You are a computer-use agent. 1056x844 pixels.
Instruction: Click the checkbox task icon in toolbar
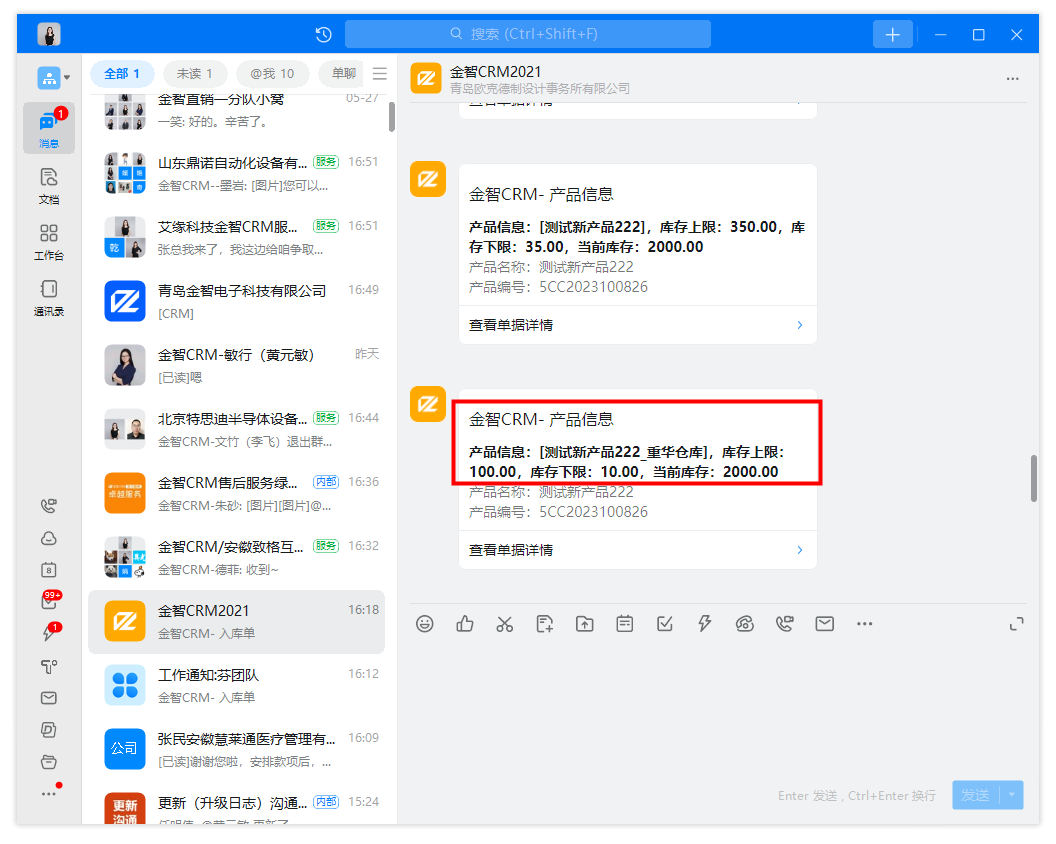pos(665,624)
